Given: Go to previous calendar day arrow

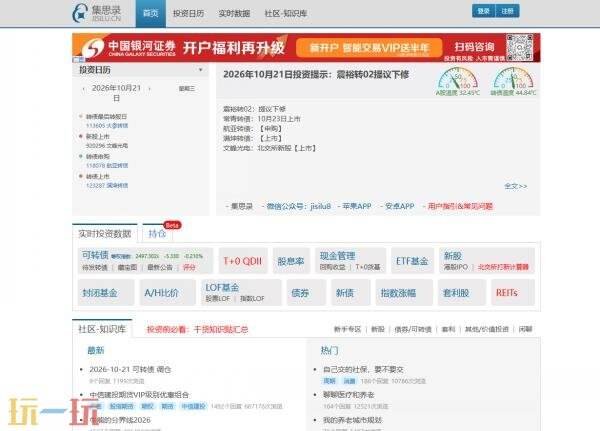Looking at the screenshot, I should 83,88.
